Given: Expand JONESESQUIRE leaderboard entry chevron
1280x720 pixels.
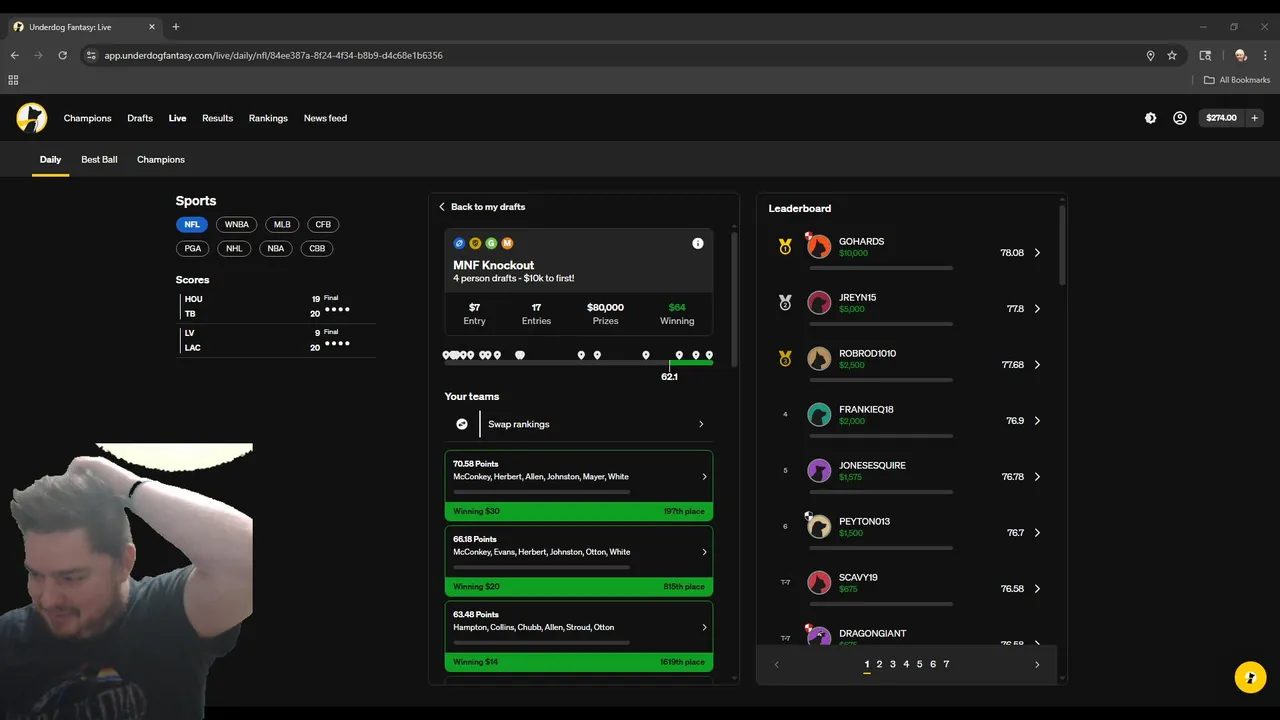Looking at the screenshot, I should pos(1037,477).
